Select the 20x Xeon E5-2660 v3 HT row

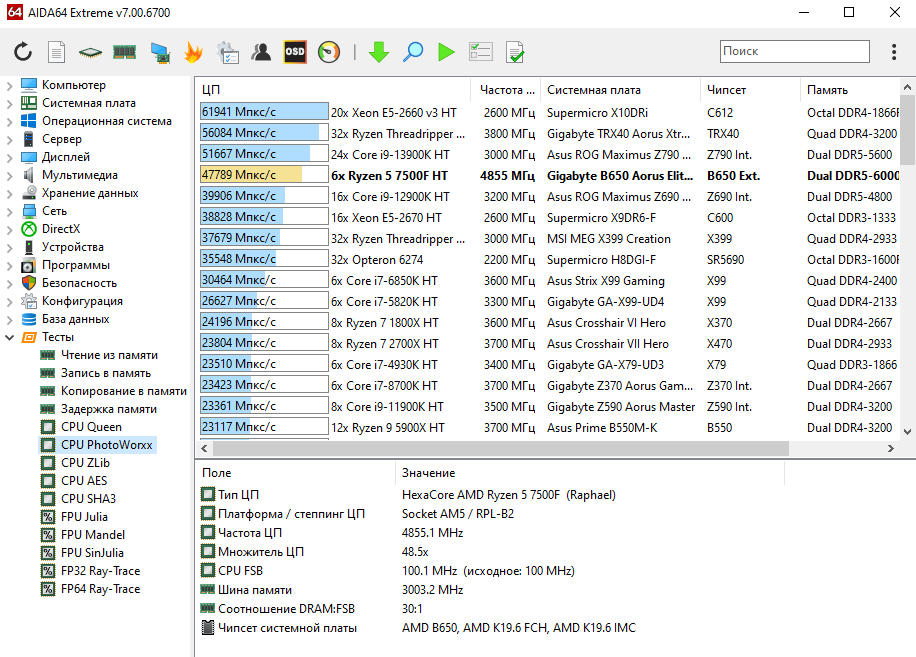click(x=549, y=113)
